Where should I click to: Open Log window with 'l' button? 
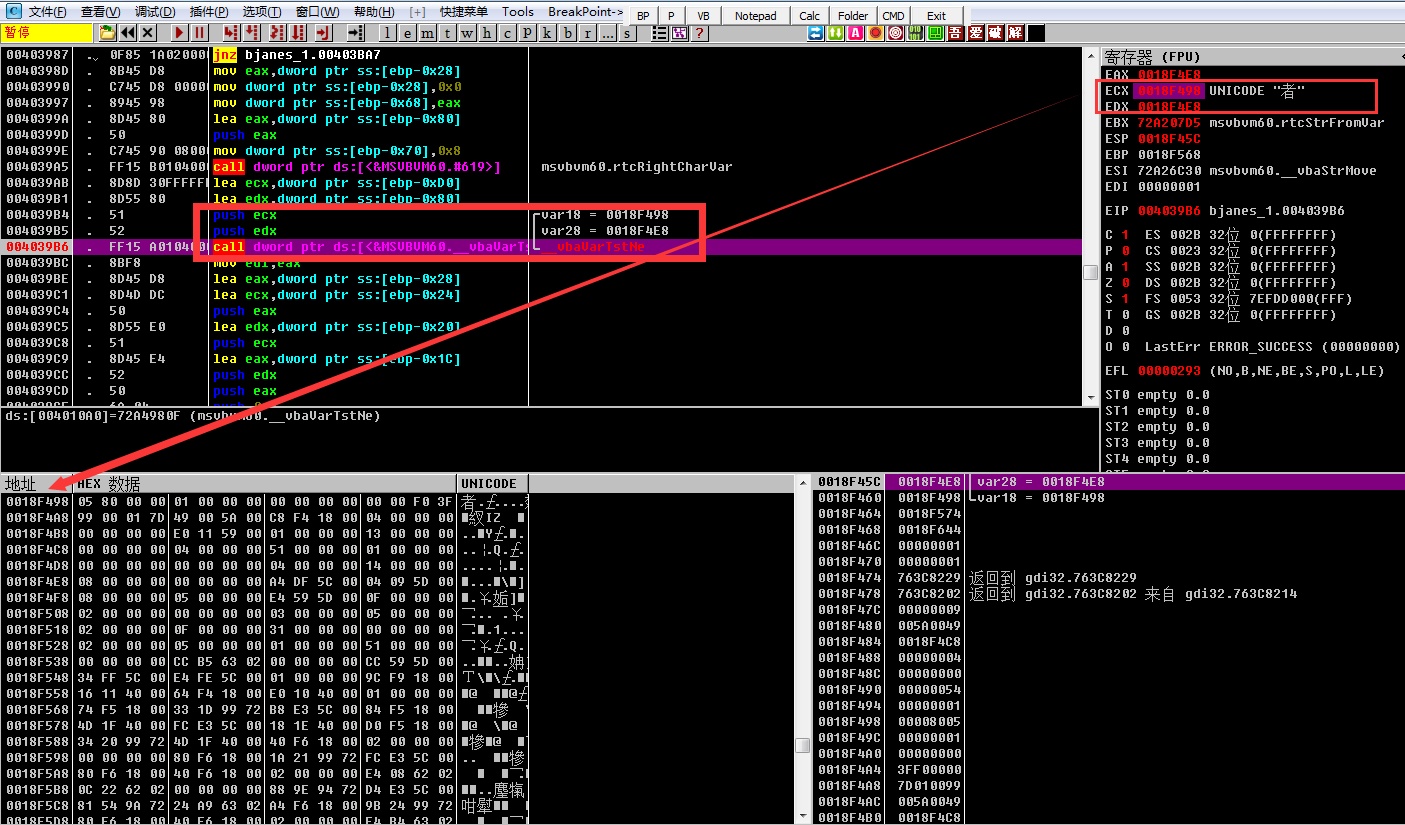click(x=387, y=32)
